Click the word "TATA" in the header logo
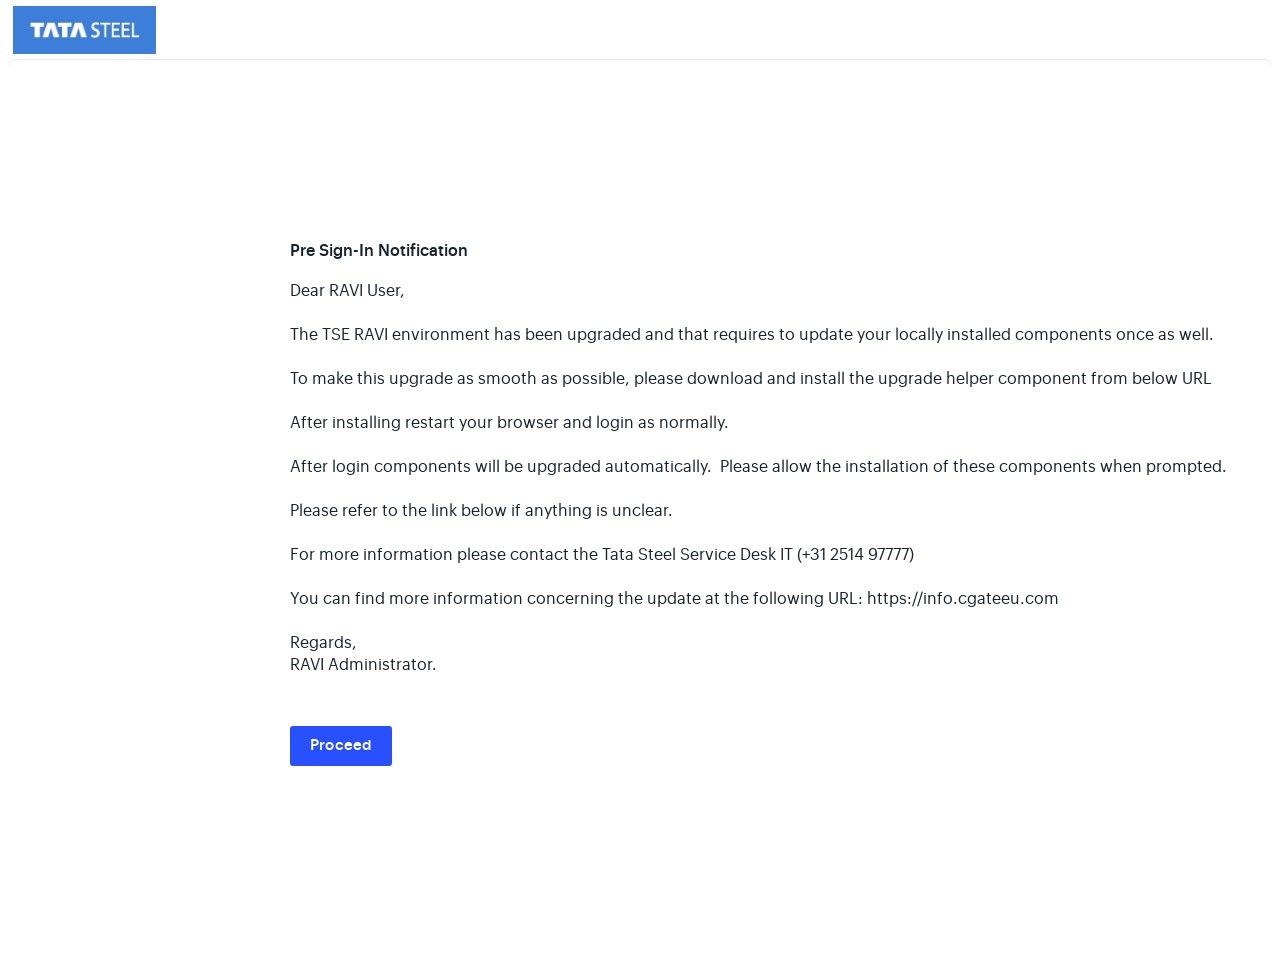1280x960 pixels. [58, 30]
